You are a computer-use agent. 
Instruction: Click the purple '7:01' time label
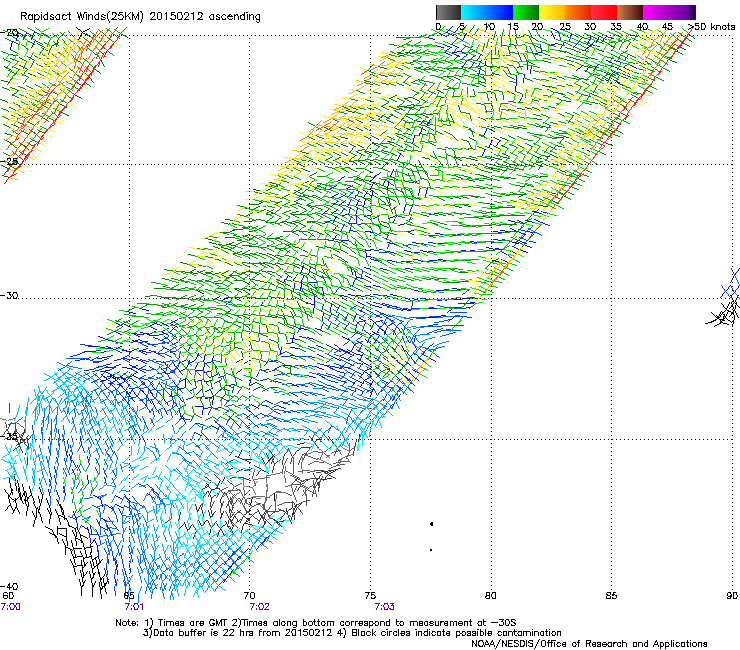[134, 607]
